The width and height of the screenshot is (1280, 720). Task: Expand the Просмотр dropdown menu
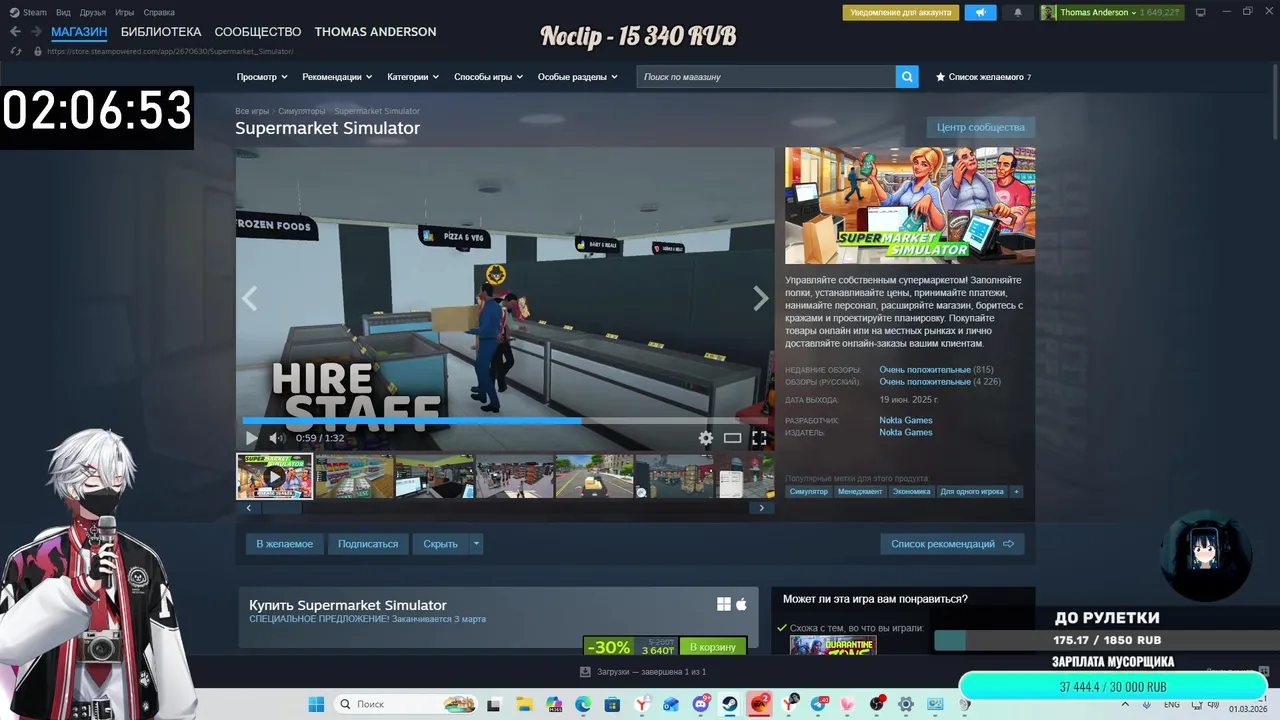point(262,77)
